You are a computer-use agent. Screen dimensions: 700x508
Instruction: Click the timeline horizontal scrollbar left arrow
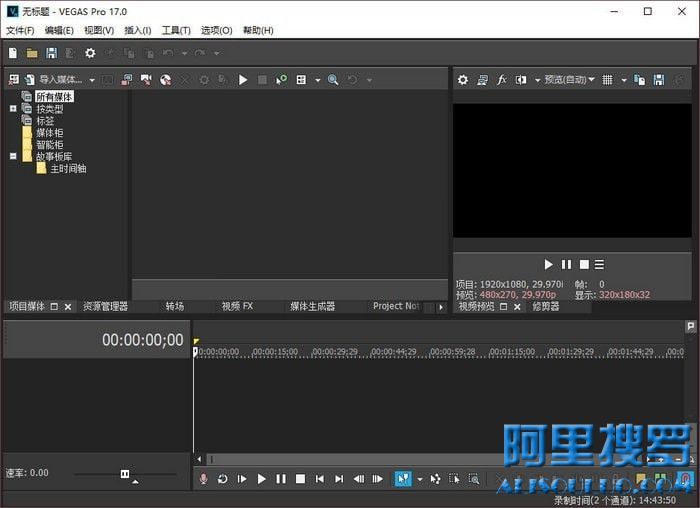(199, 459)
